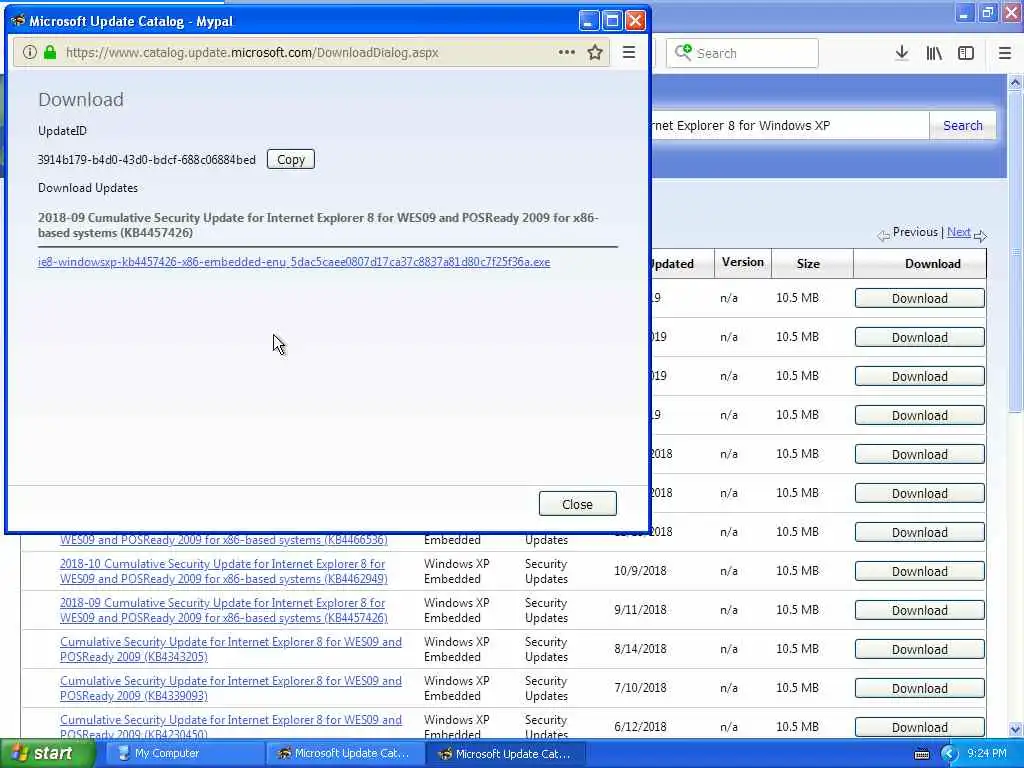1024x768 pixels.
Task: Open page actions three-dot menu in dialog
Action: coord(567,52)
